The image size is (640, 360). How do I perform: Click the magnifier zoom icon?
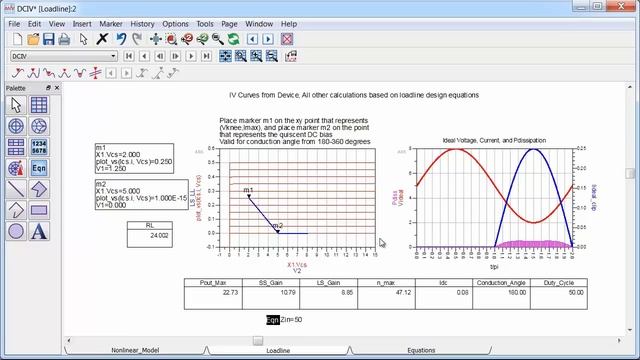pyautogui.click(x=218, y=39)
